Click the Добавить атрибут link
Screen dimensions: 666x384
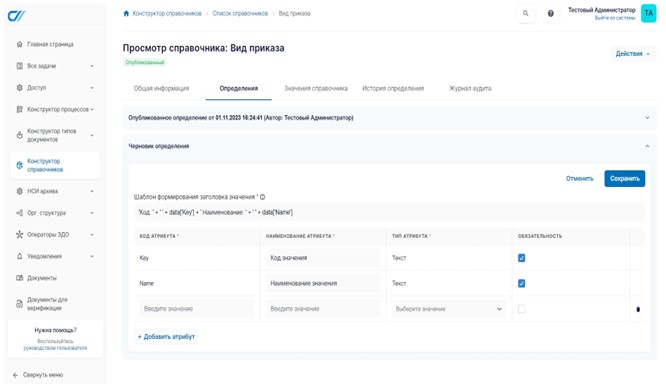tap(166, 336)
